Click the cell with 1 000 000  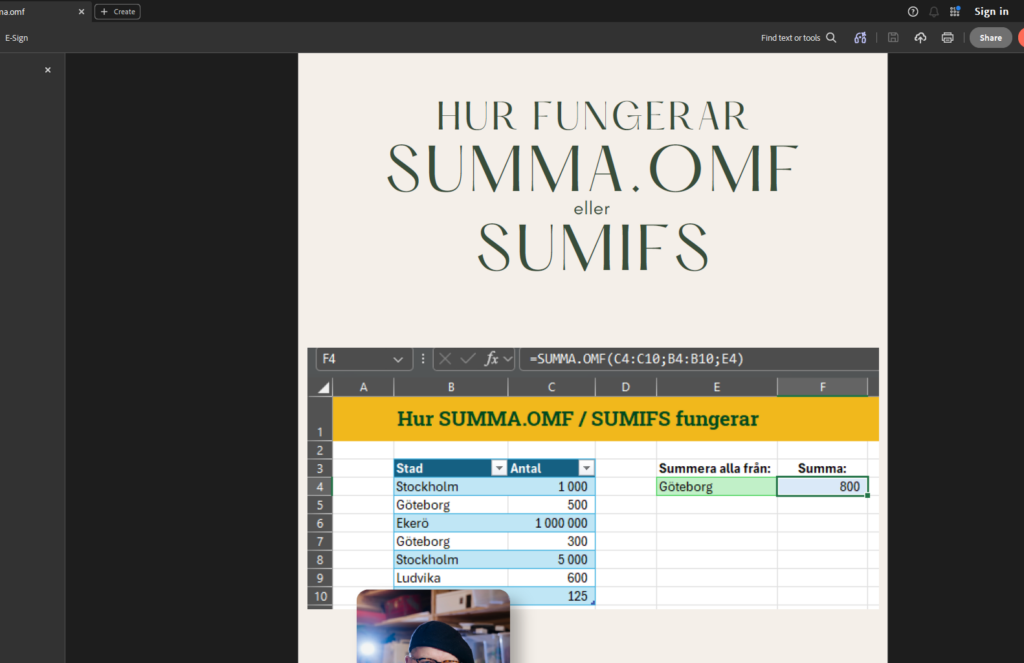pyautogui.click(x=551, y=523)
